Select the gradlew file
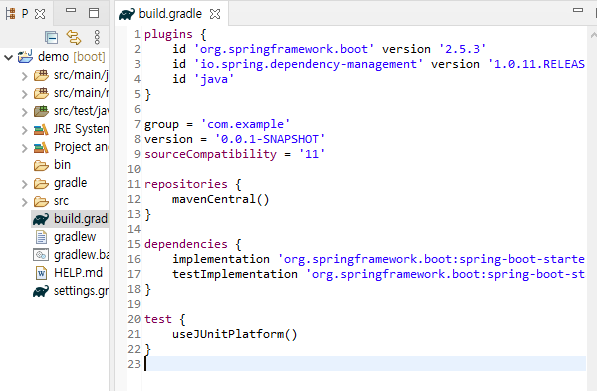The height and width of the screenshot is (391, 597). point(75,237)
